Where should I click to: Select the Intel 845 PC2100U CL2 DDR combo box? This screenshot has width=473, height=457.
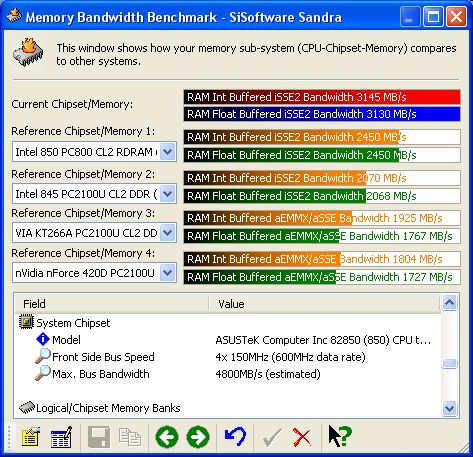[x=94, y=194]
